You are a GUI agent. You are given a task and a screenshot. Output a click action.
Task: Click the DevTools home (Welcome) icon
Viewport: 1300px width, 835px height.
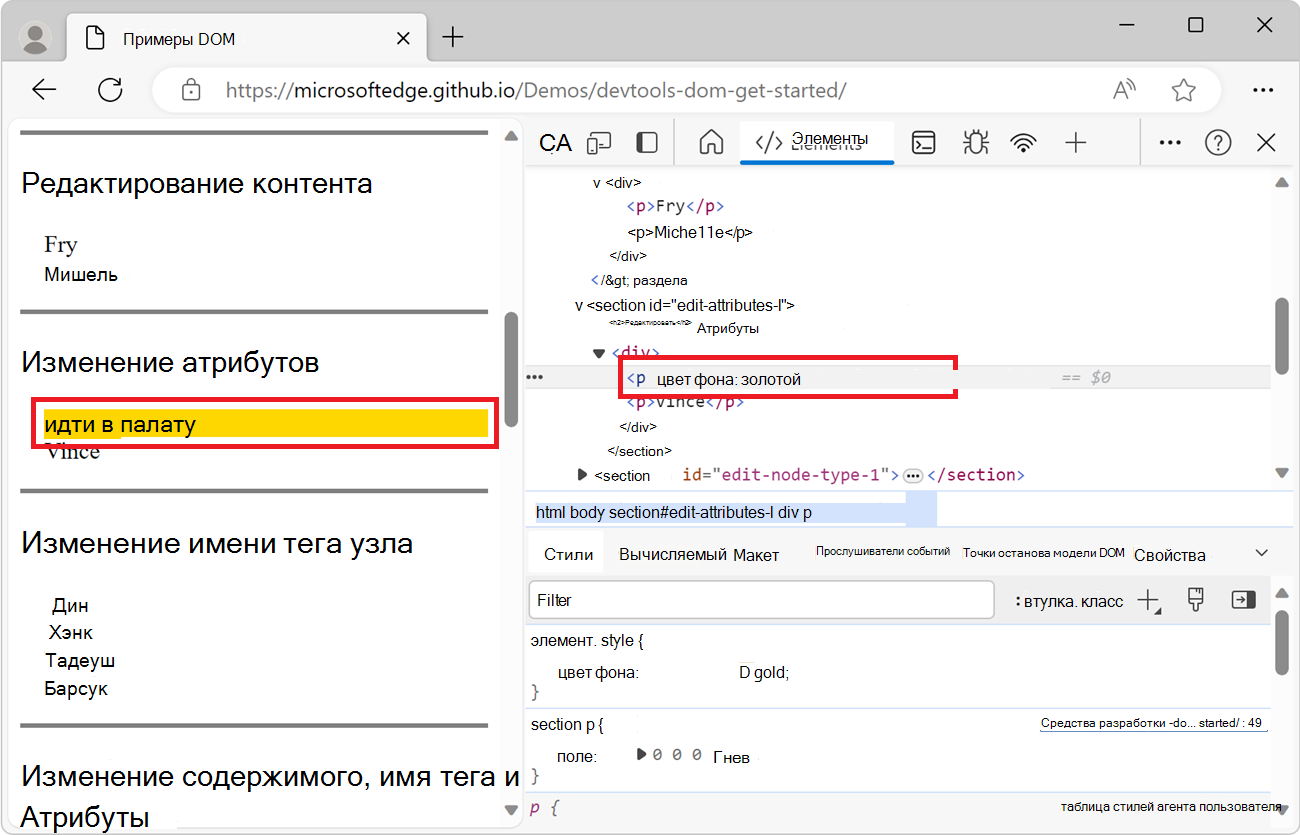click(x=710, y=142)
